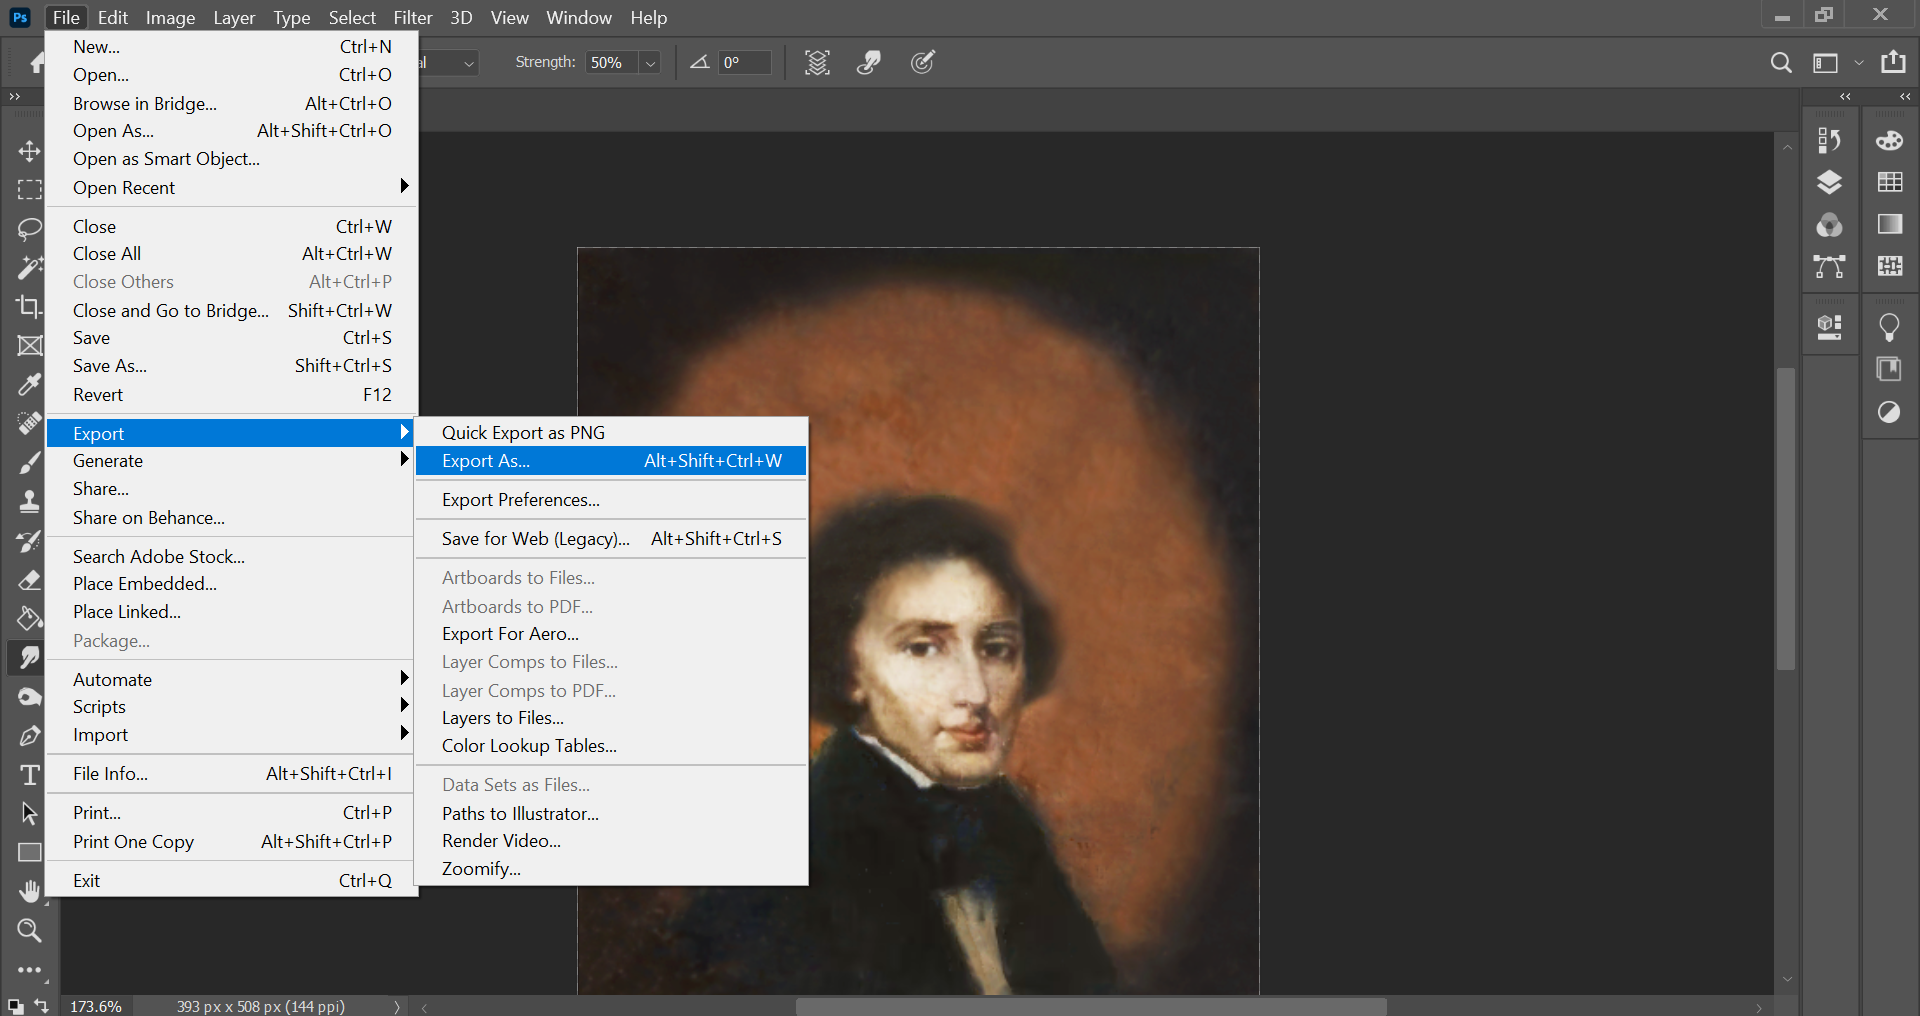
Task: Open the Layers panel icon
Action: click(1829, 182)
